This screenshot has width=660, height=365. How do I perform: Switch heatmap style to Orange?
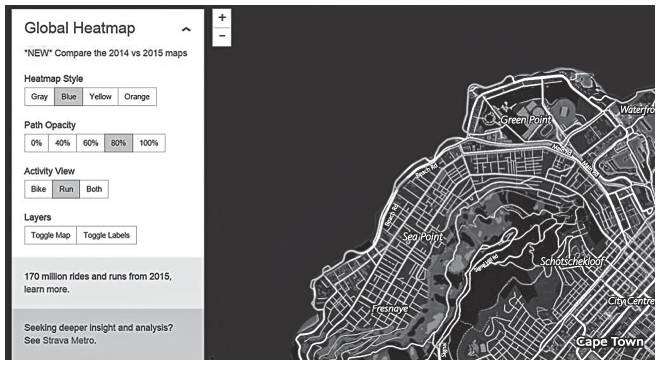(x=137, y=96)
